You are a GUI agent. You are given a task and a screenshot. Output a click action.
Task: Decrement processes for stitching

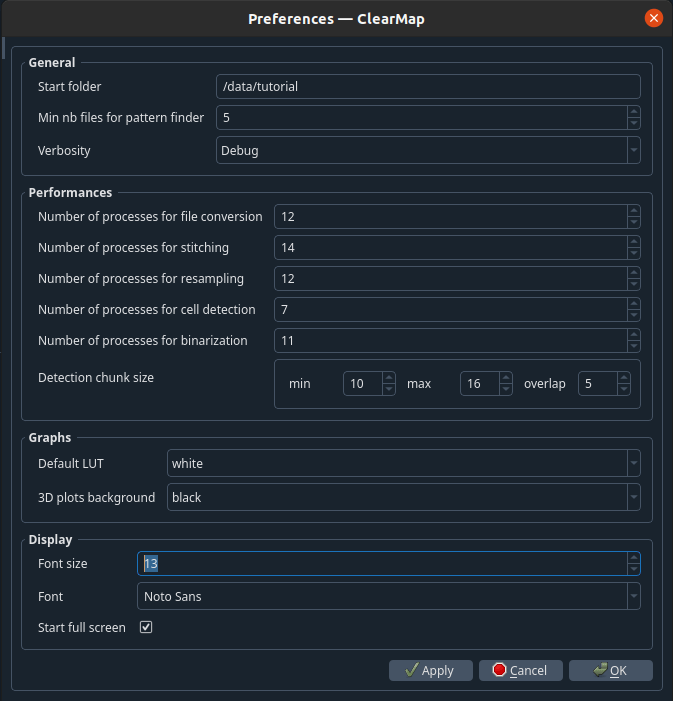(634, 253)
